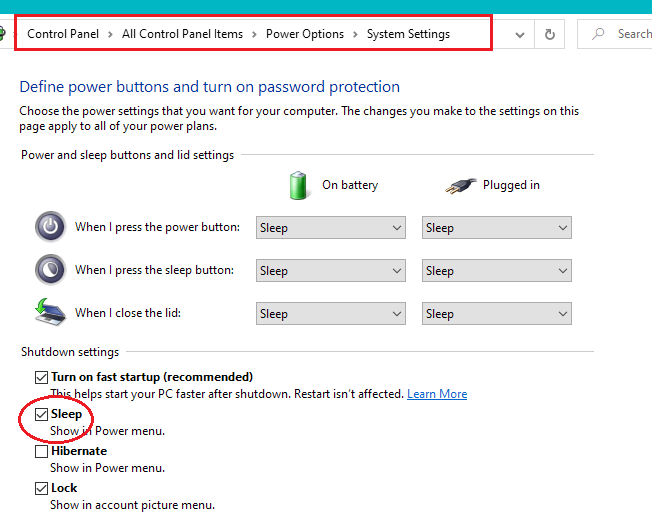Click the search magnifier icon
The image size is (652, 528).
599,34
